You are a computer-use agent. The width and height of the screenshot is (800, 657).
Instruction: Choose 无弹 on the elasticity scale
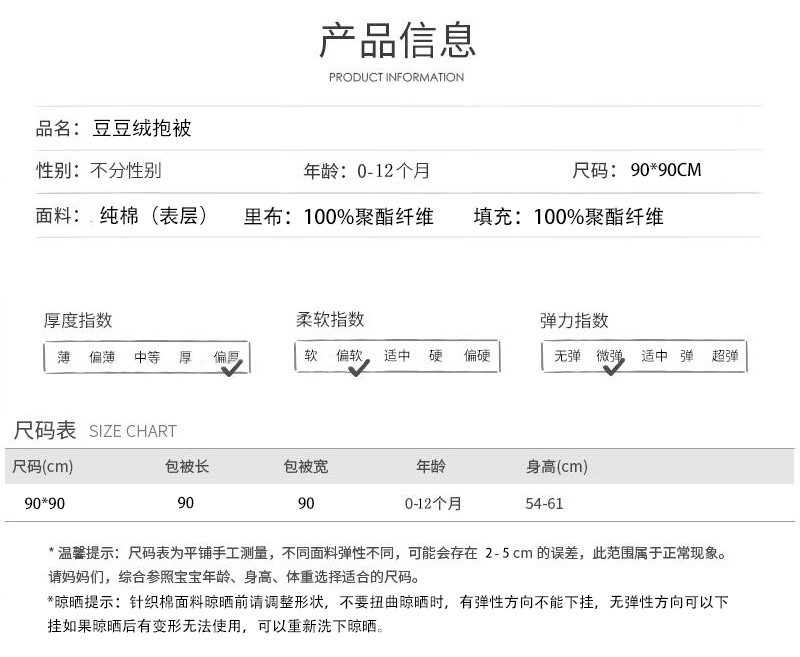567,356
